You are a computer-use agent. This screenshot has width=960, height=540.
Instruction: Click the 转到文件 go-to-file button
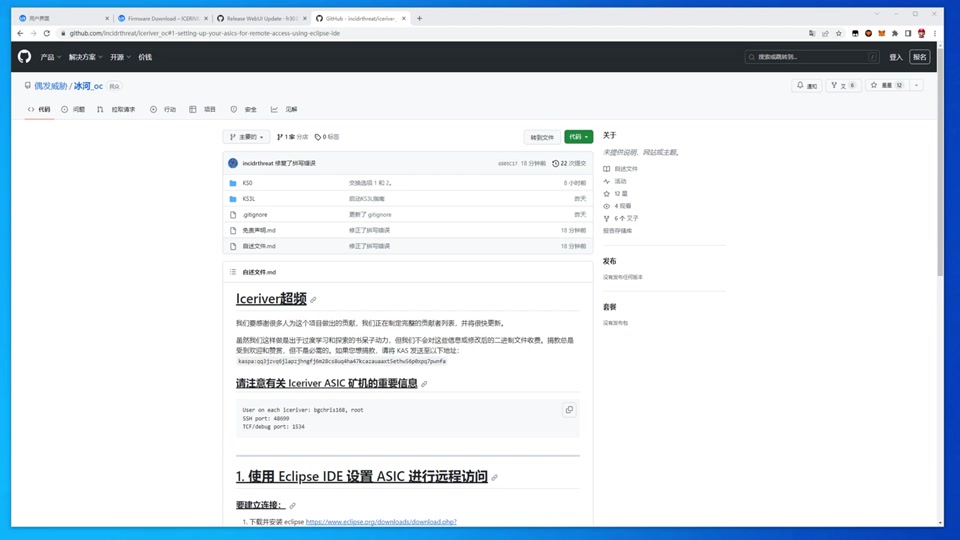[542, 137]
